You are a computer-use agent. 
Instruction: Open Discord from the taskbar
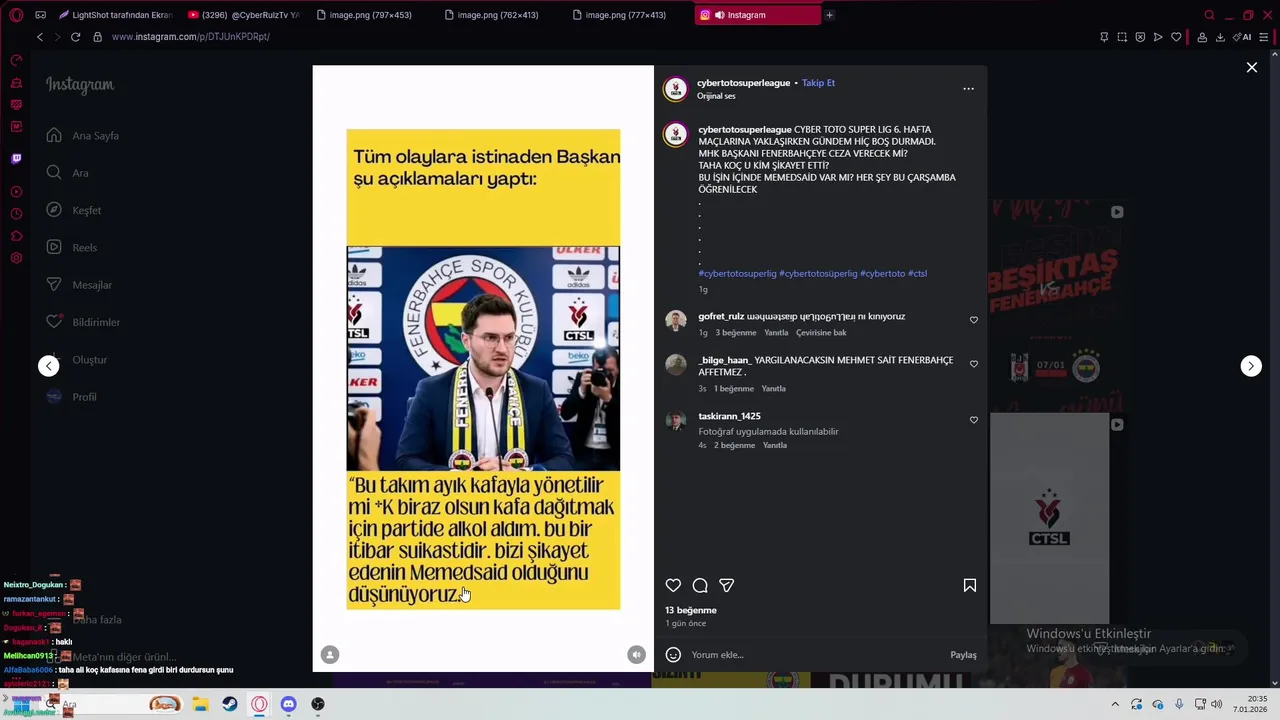288,704
